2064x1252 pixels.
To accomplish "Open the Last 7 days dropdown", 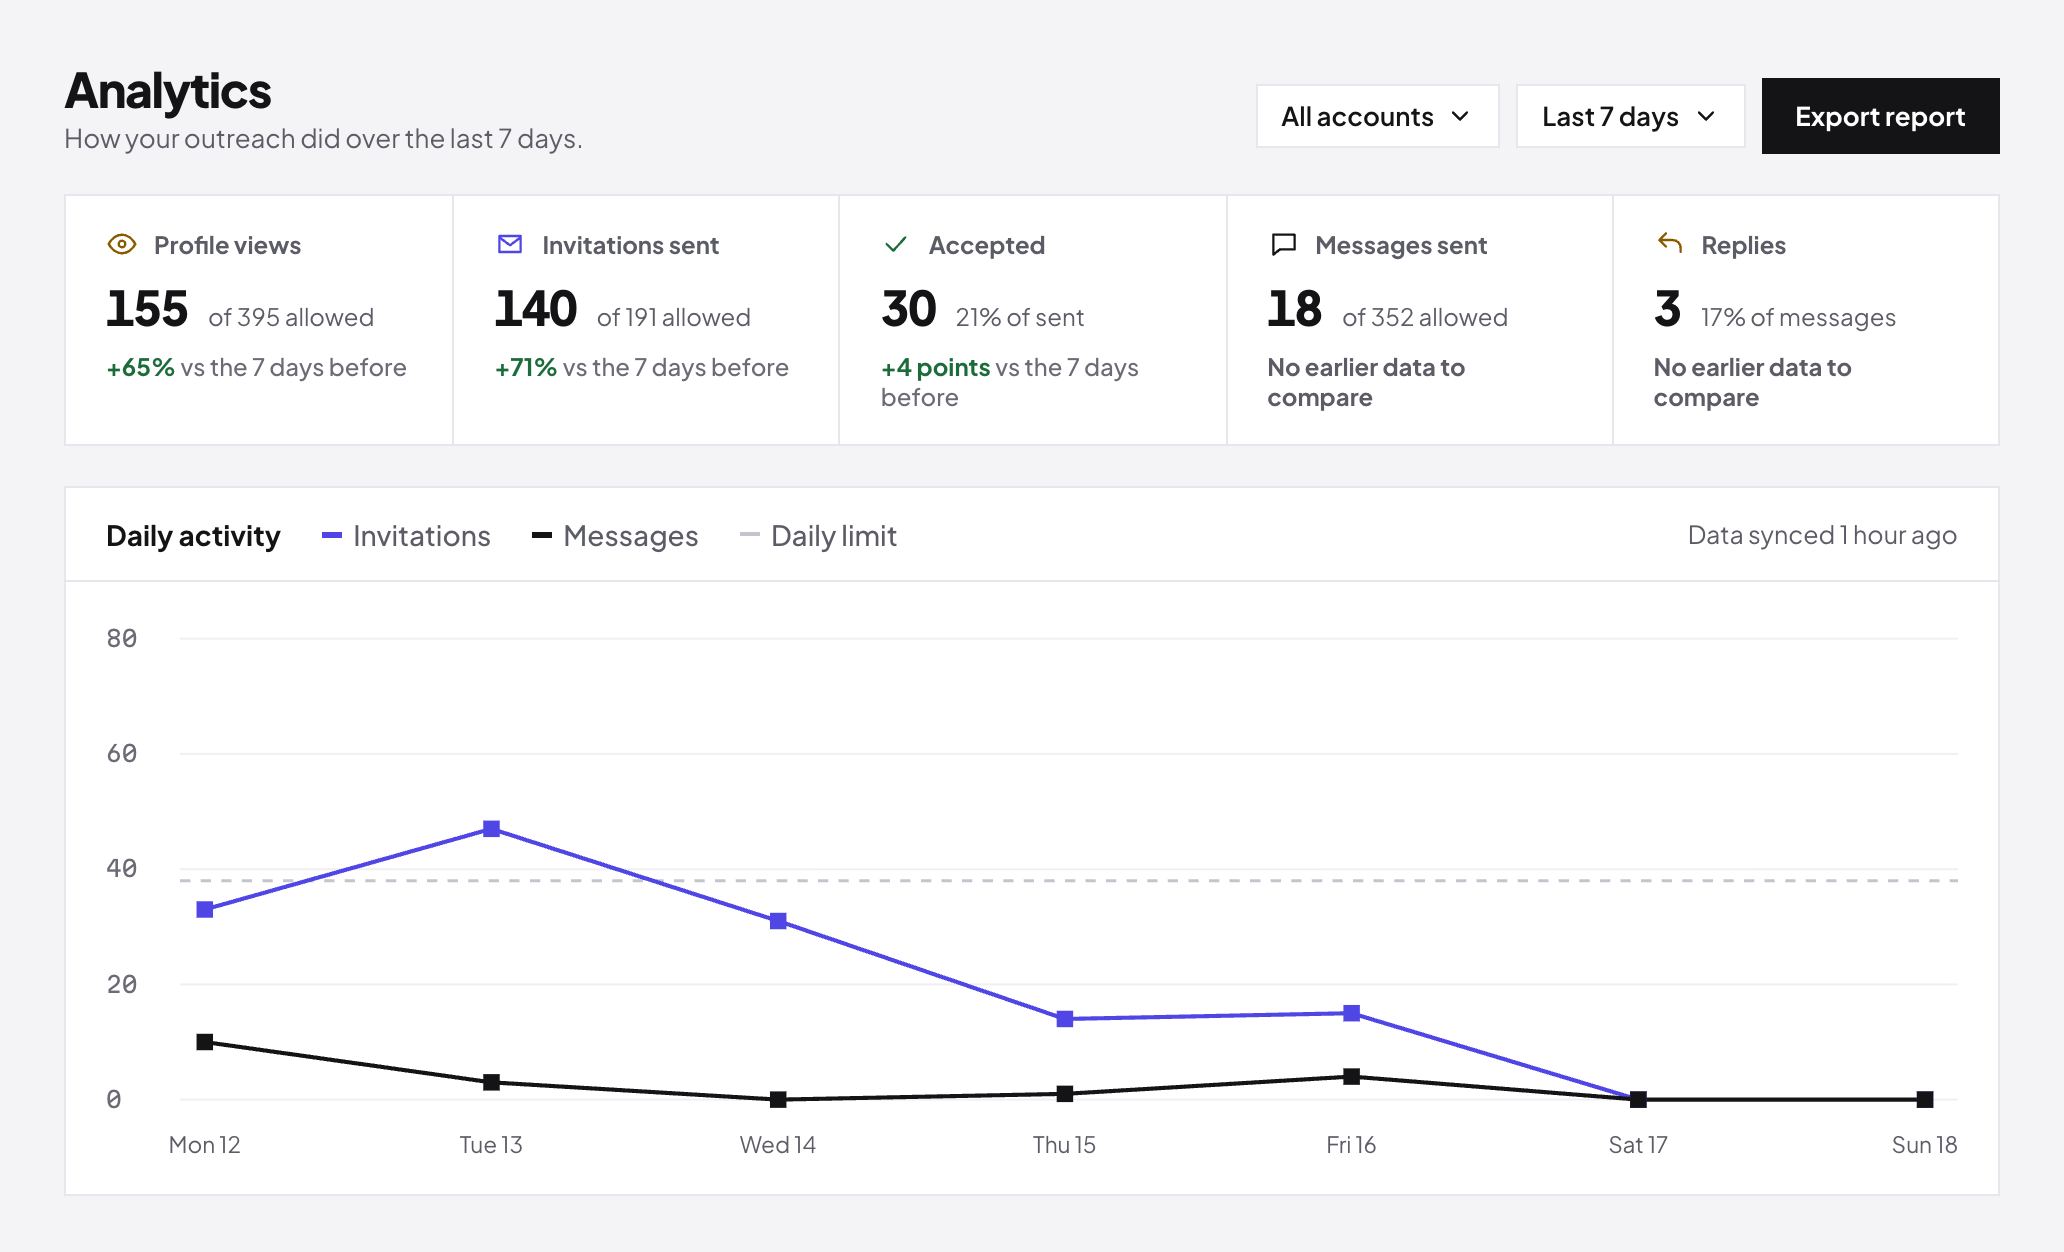I will [1630, 116].
